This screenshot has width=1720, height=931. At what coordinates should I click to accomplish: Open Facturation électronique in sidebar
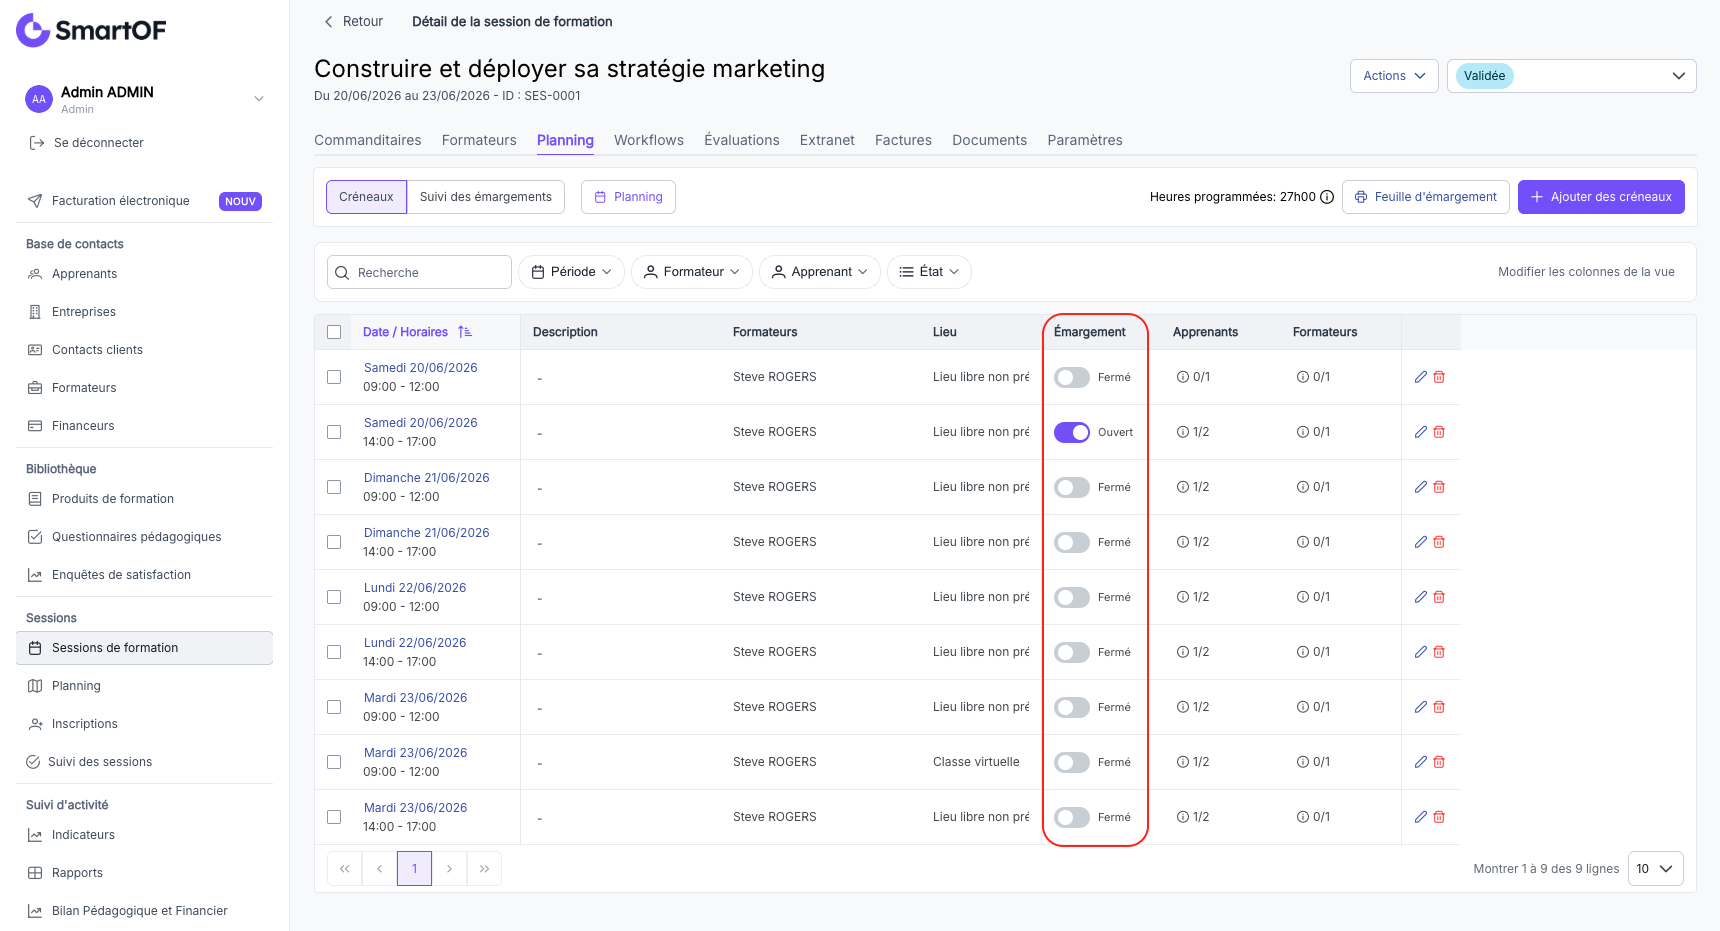(121, 201)
